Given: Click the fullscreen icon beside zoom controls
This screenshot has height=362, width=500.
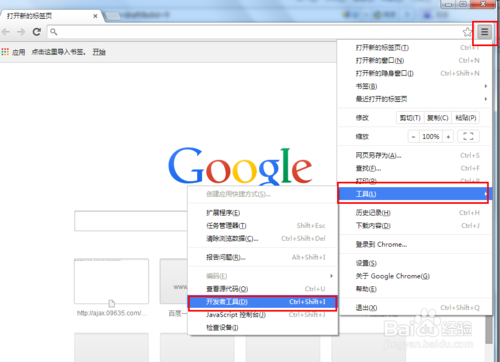Looking at the screenshot, I should 468,136.
